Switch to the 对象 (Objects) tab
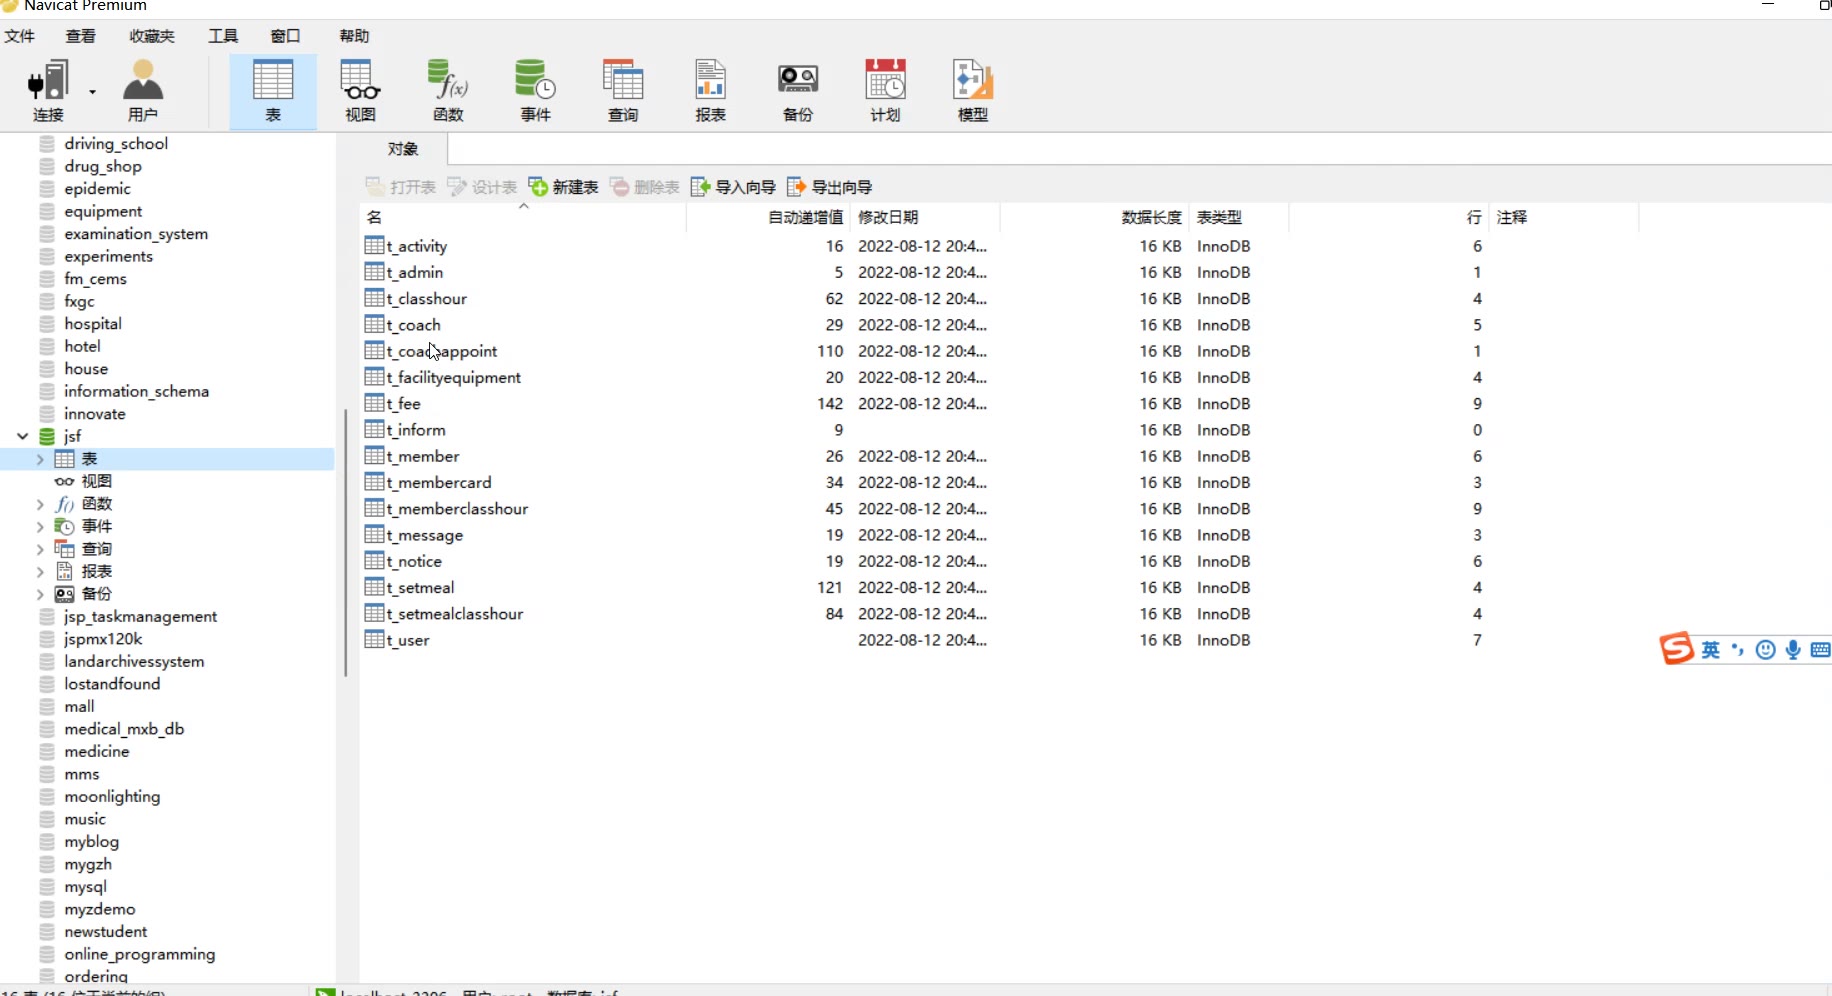The image size is (1832, 996). [403, 149]
